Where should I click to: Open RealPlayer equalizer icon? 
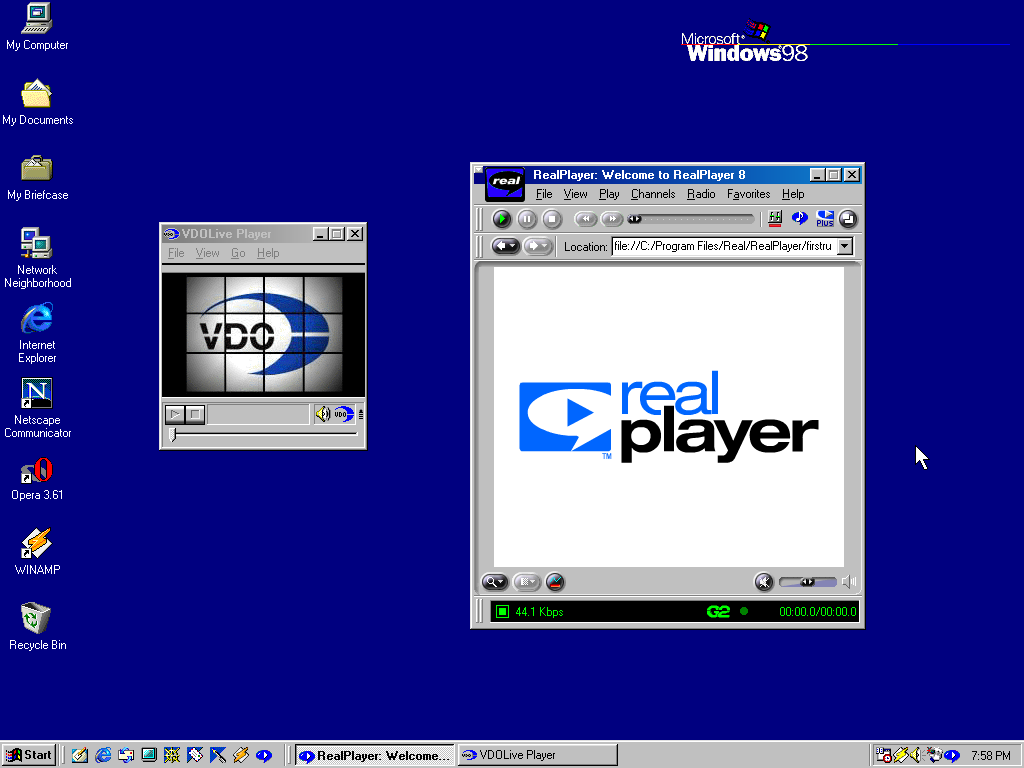tap(775, 219)
